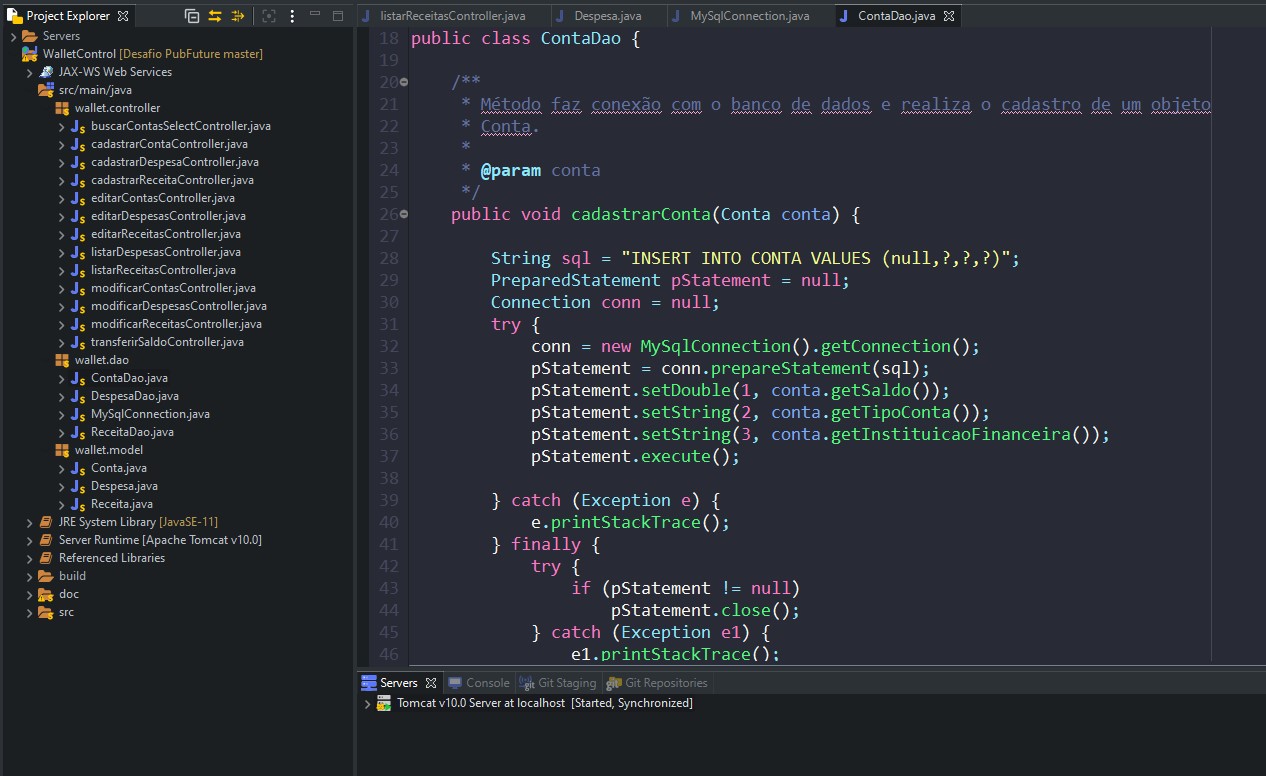Toggle Link with Editor in Project Explorer
Viewport: 1266px width, 776px height.
[x=214, y=16]
